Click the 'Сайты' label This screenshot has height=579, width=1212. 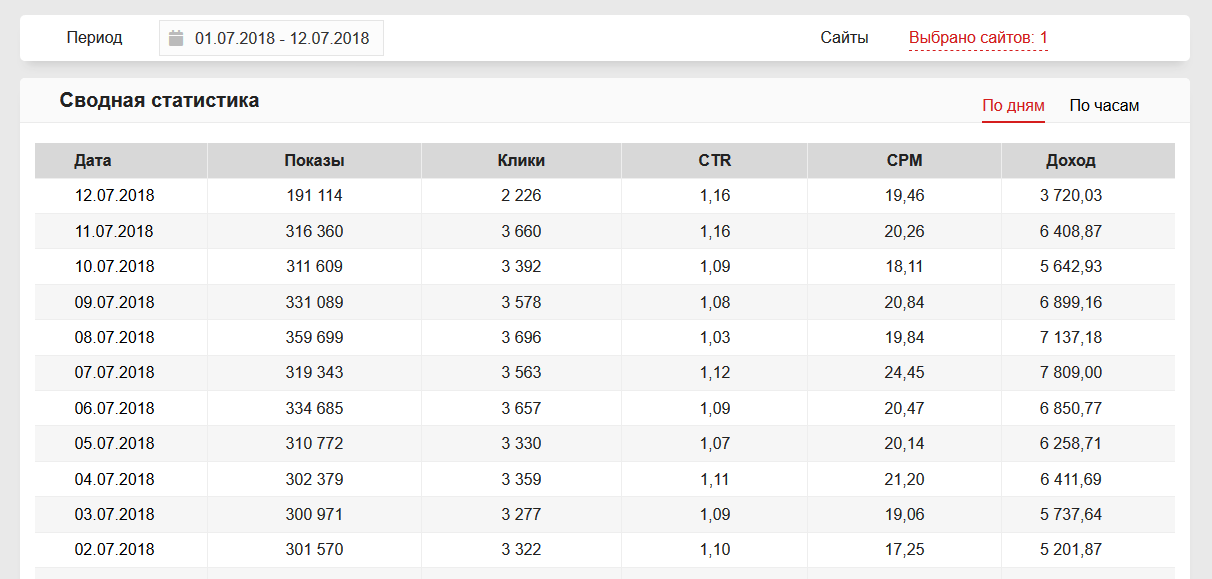(844, 38)
